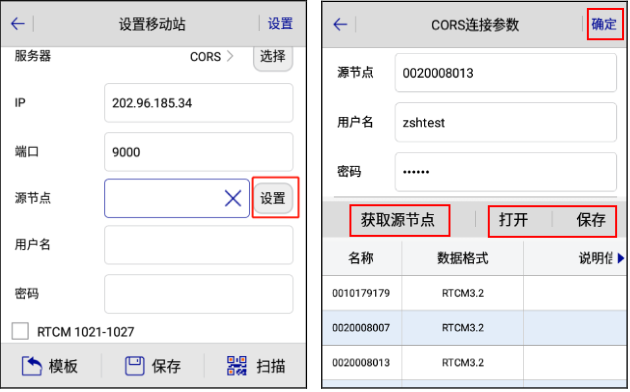
Task: Focus the masked 密码 field in CORS screen
Action: coord(505,172)
